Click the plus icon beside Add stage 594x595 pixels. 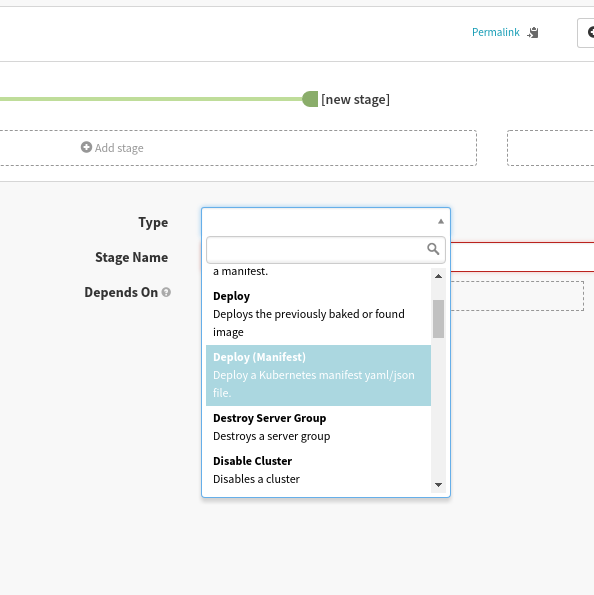86,147
